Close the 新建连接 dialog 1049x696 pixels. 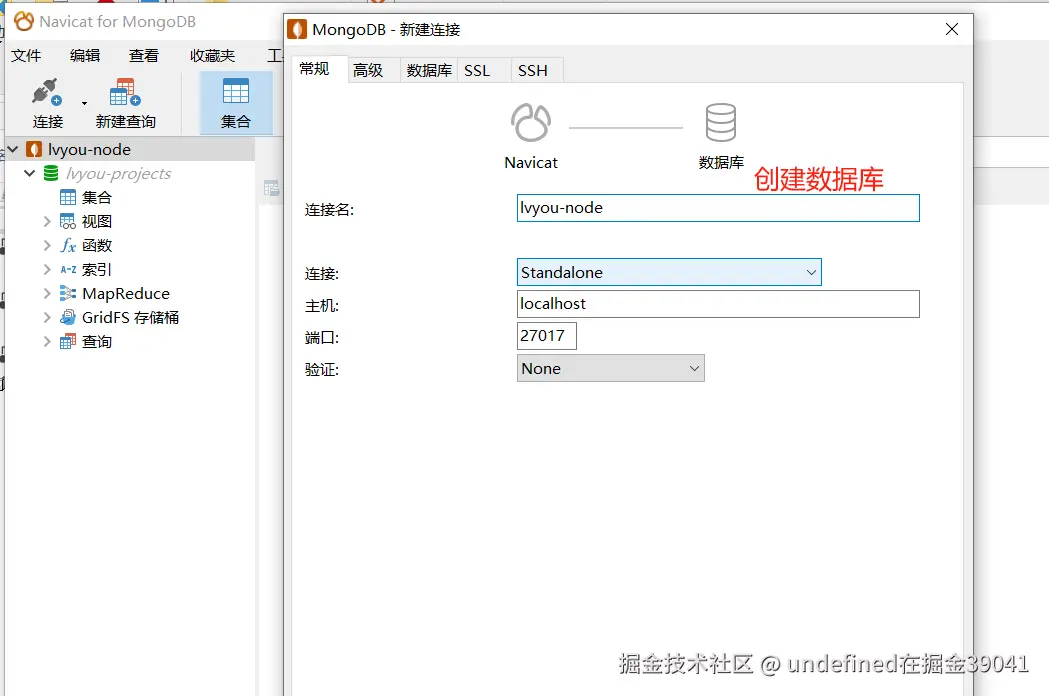pos(952,29)
